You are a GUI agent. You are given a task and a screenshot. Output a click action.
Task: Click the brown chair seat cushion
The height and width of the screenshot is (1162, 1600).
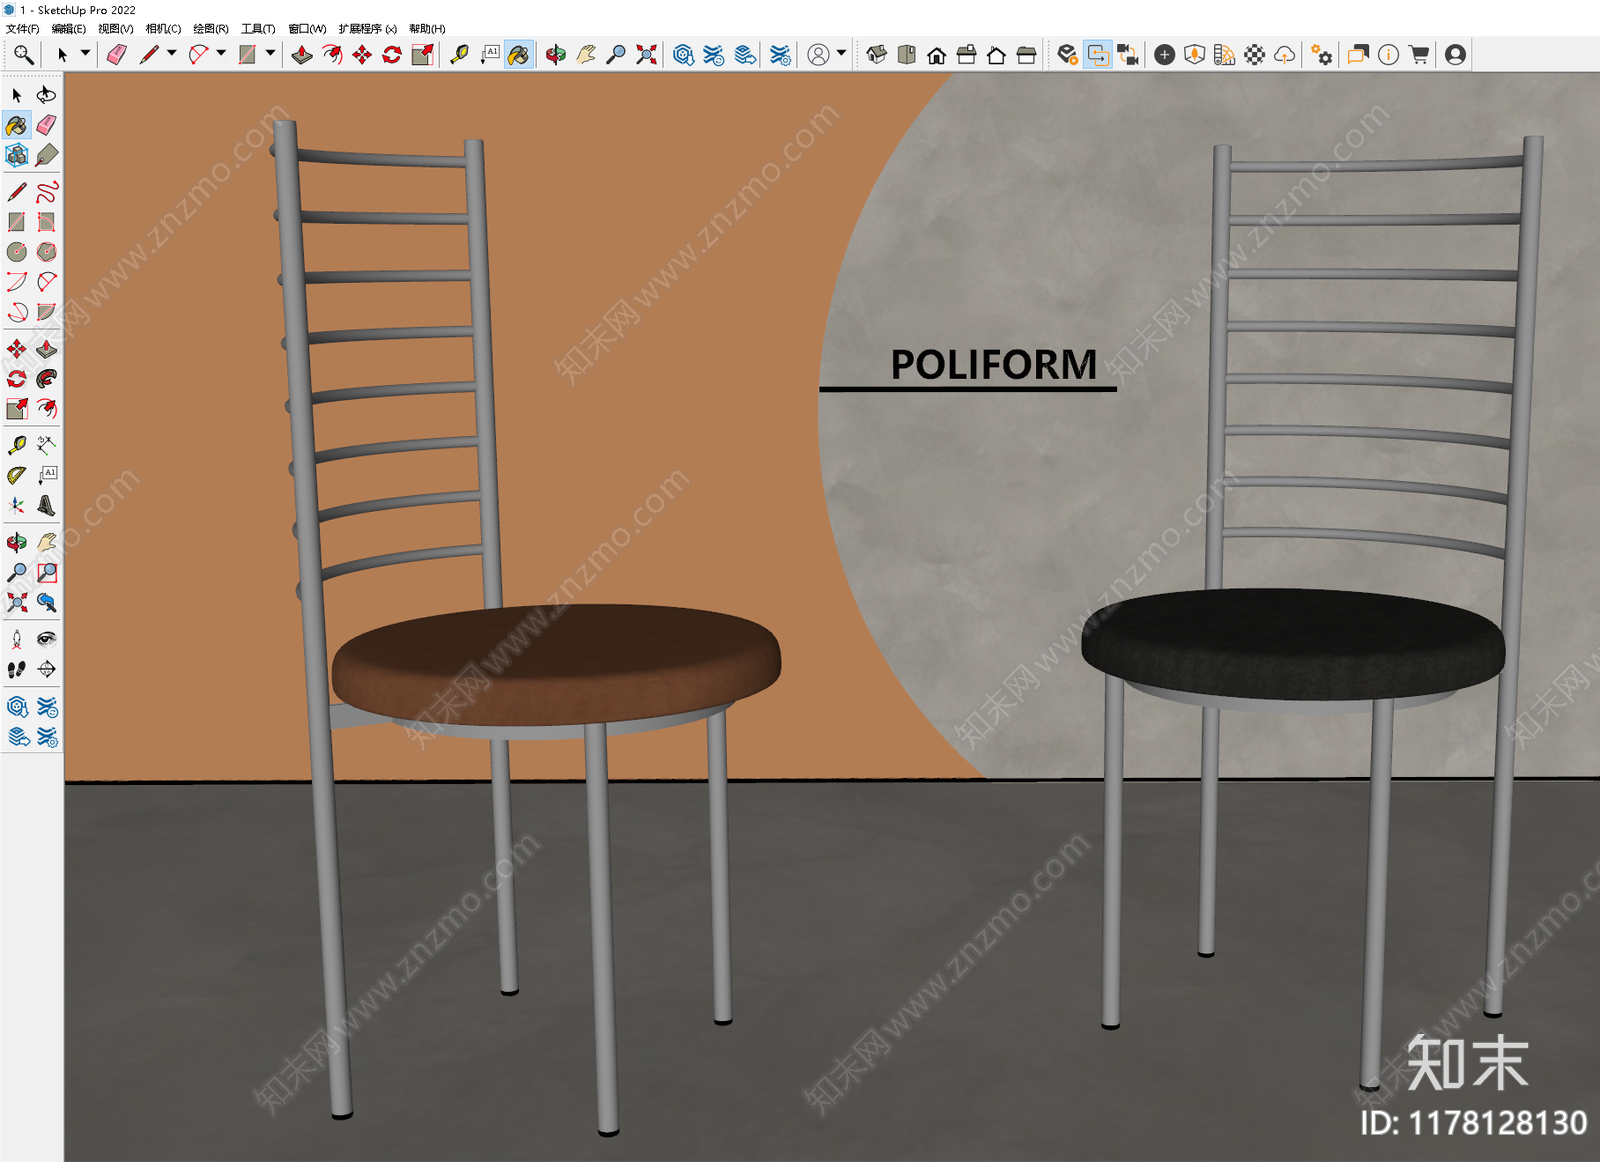click(556, 663)
